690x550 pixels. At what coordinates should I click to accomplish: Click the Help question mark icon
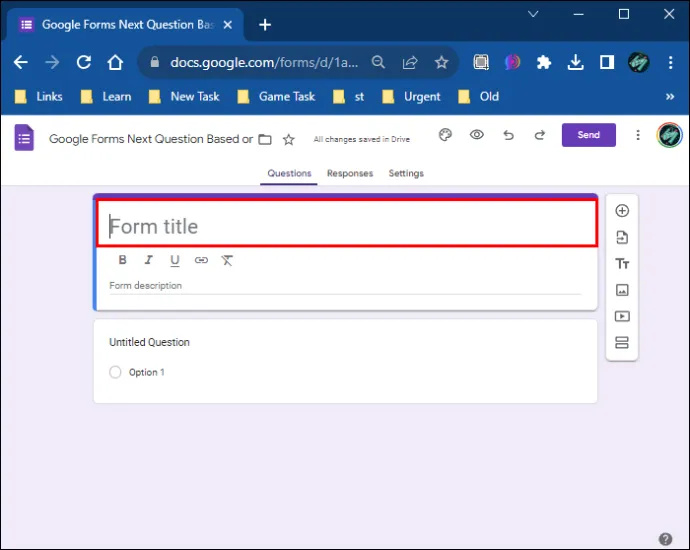(x=665, y=539)
